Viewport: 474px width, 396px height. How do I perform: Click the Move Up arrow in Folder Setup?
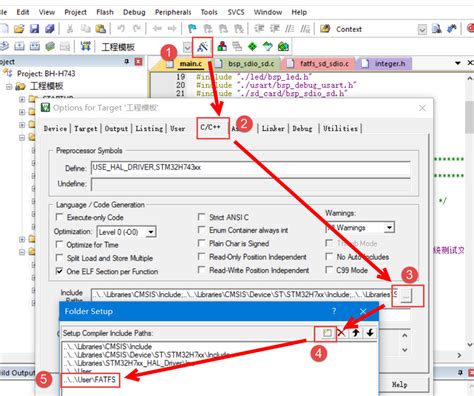pyautogui.click(x=356, y=333)
